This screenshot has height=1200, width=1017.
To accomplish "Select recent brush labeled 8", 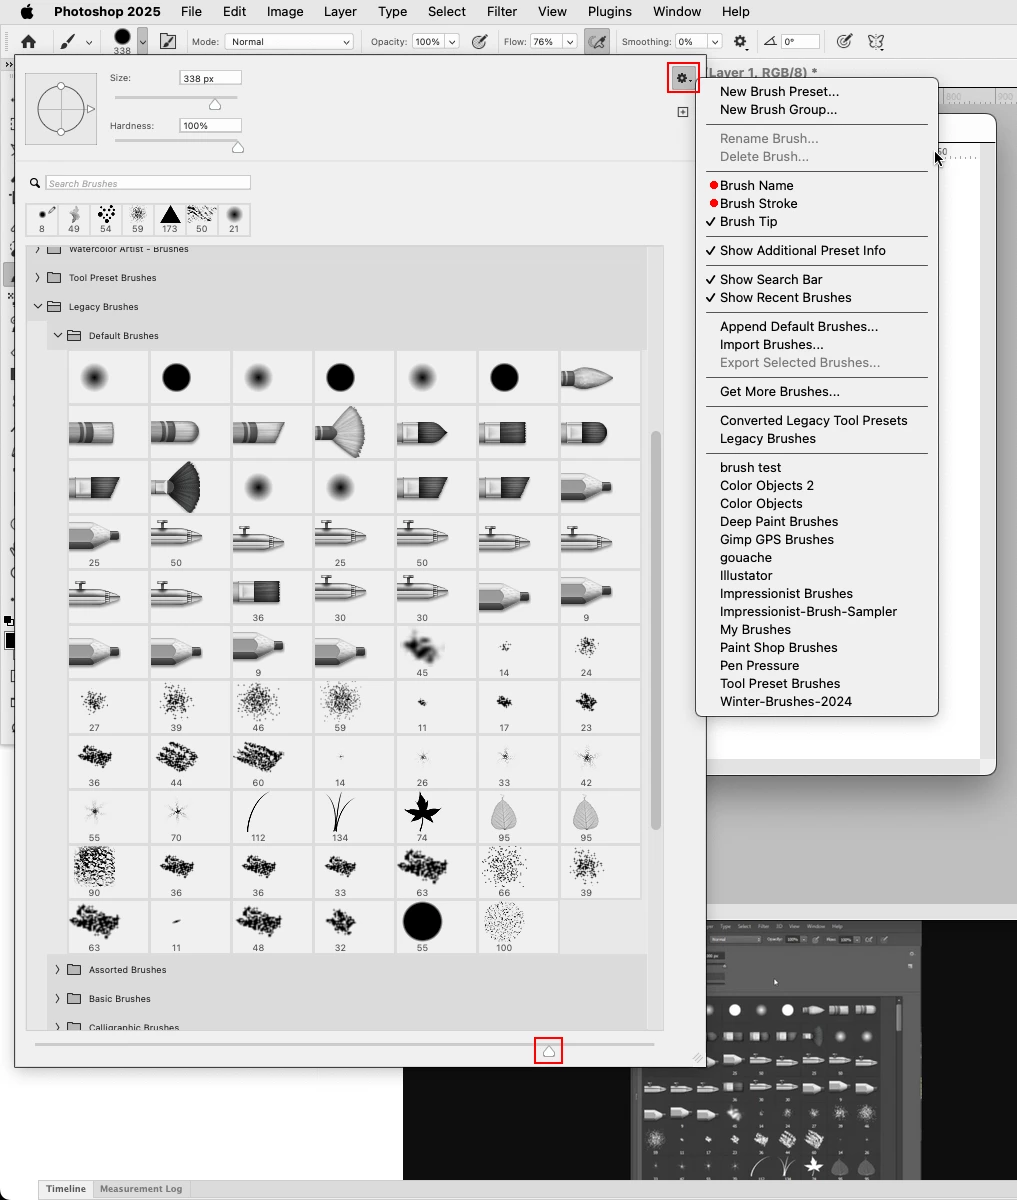I will 42,219.
